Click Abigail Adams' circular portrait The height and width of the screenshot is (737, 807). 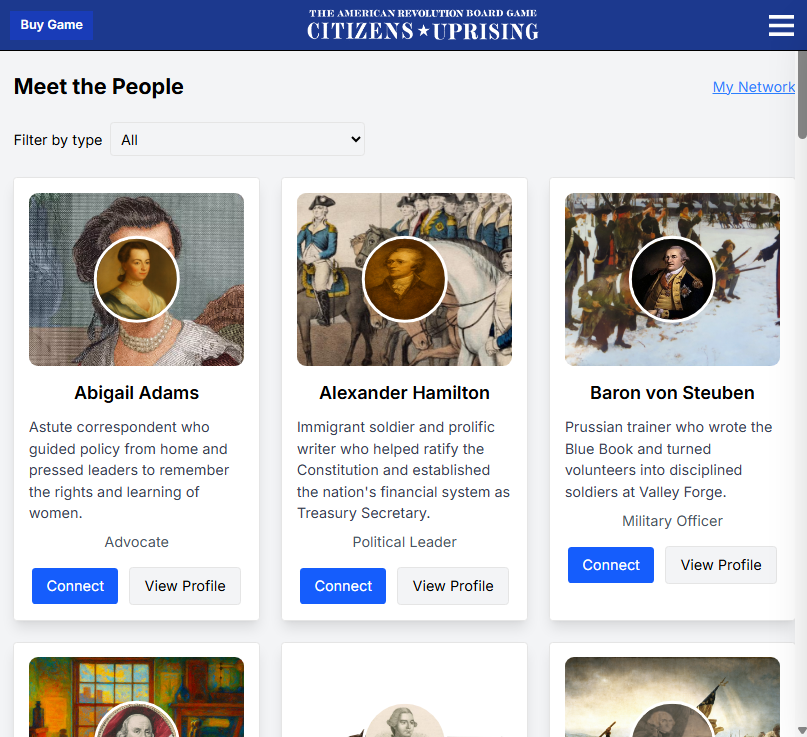(136, 279)
